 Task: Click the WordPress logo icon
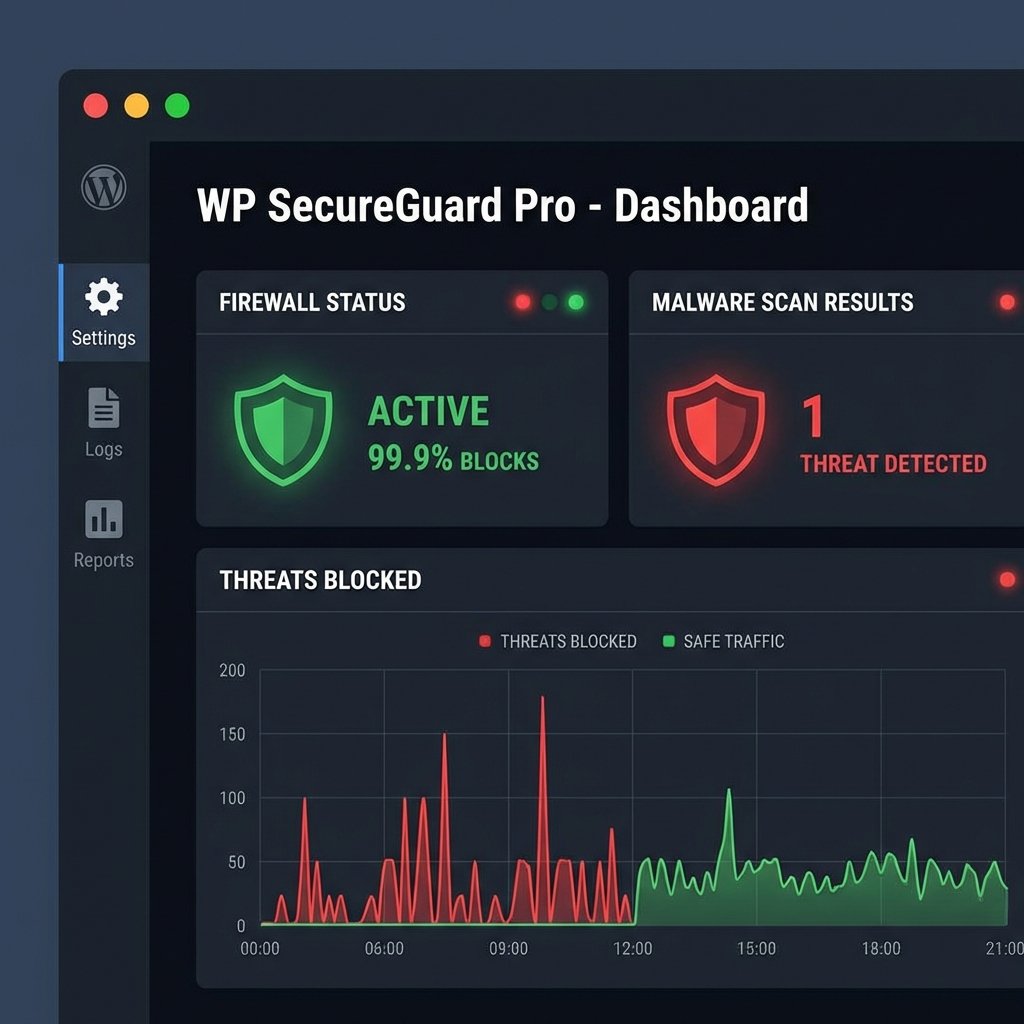tap(103, 187)
